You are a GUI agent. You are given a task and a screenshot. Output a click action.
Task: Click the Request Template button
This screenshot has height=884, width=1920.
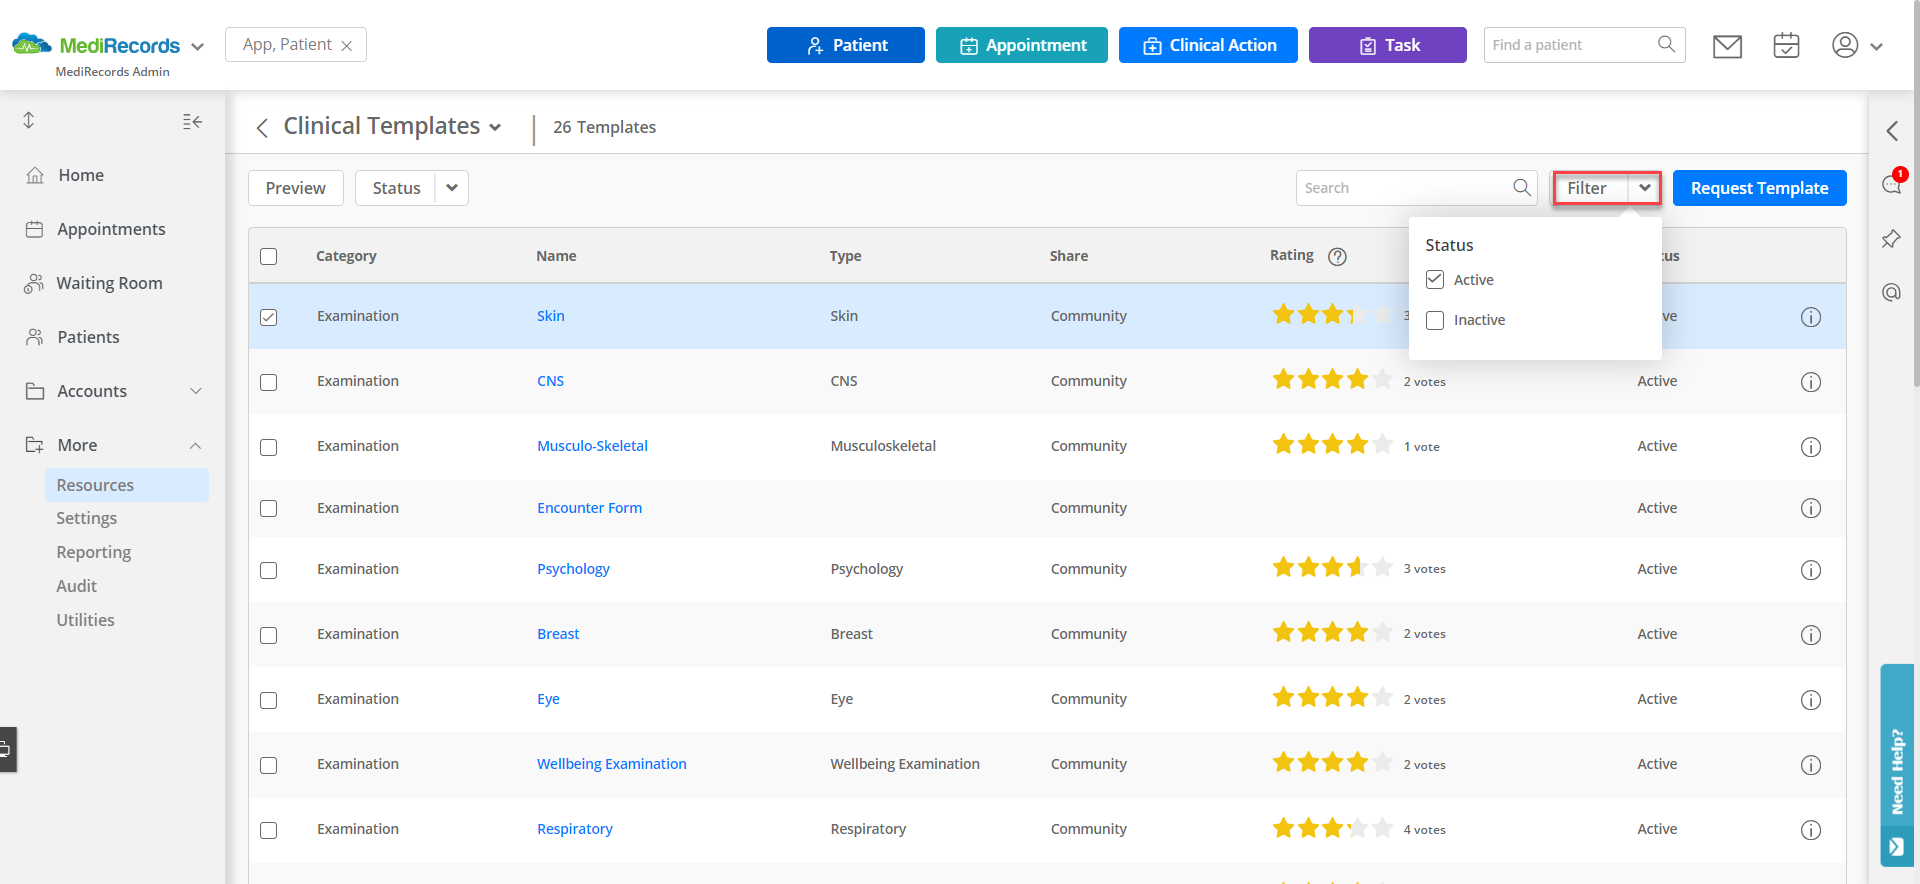pyautogui.click(x=1760, y=188)
